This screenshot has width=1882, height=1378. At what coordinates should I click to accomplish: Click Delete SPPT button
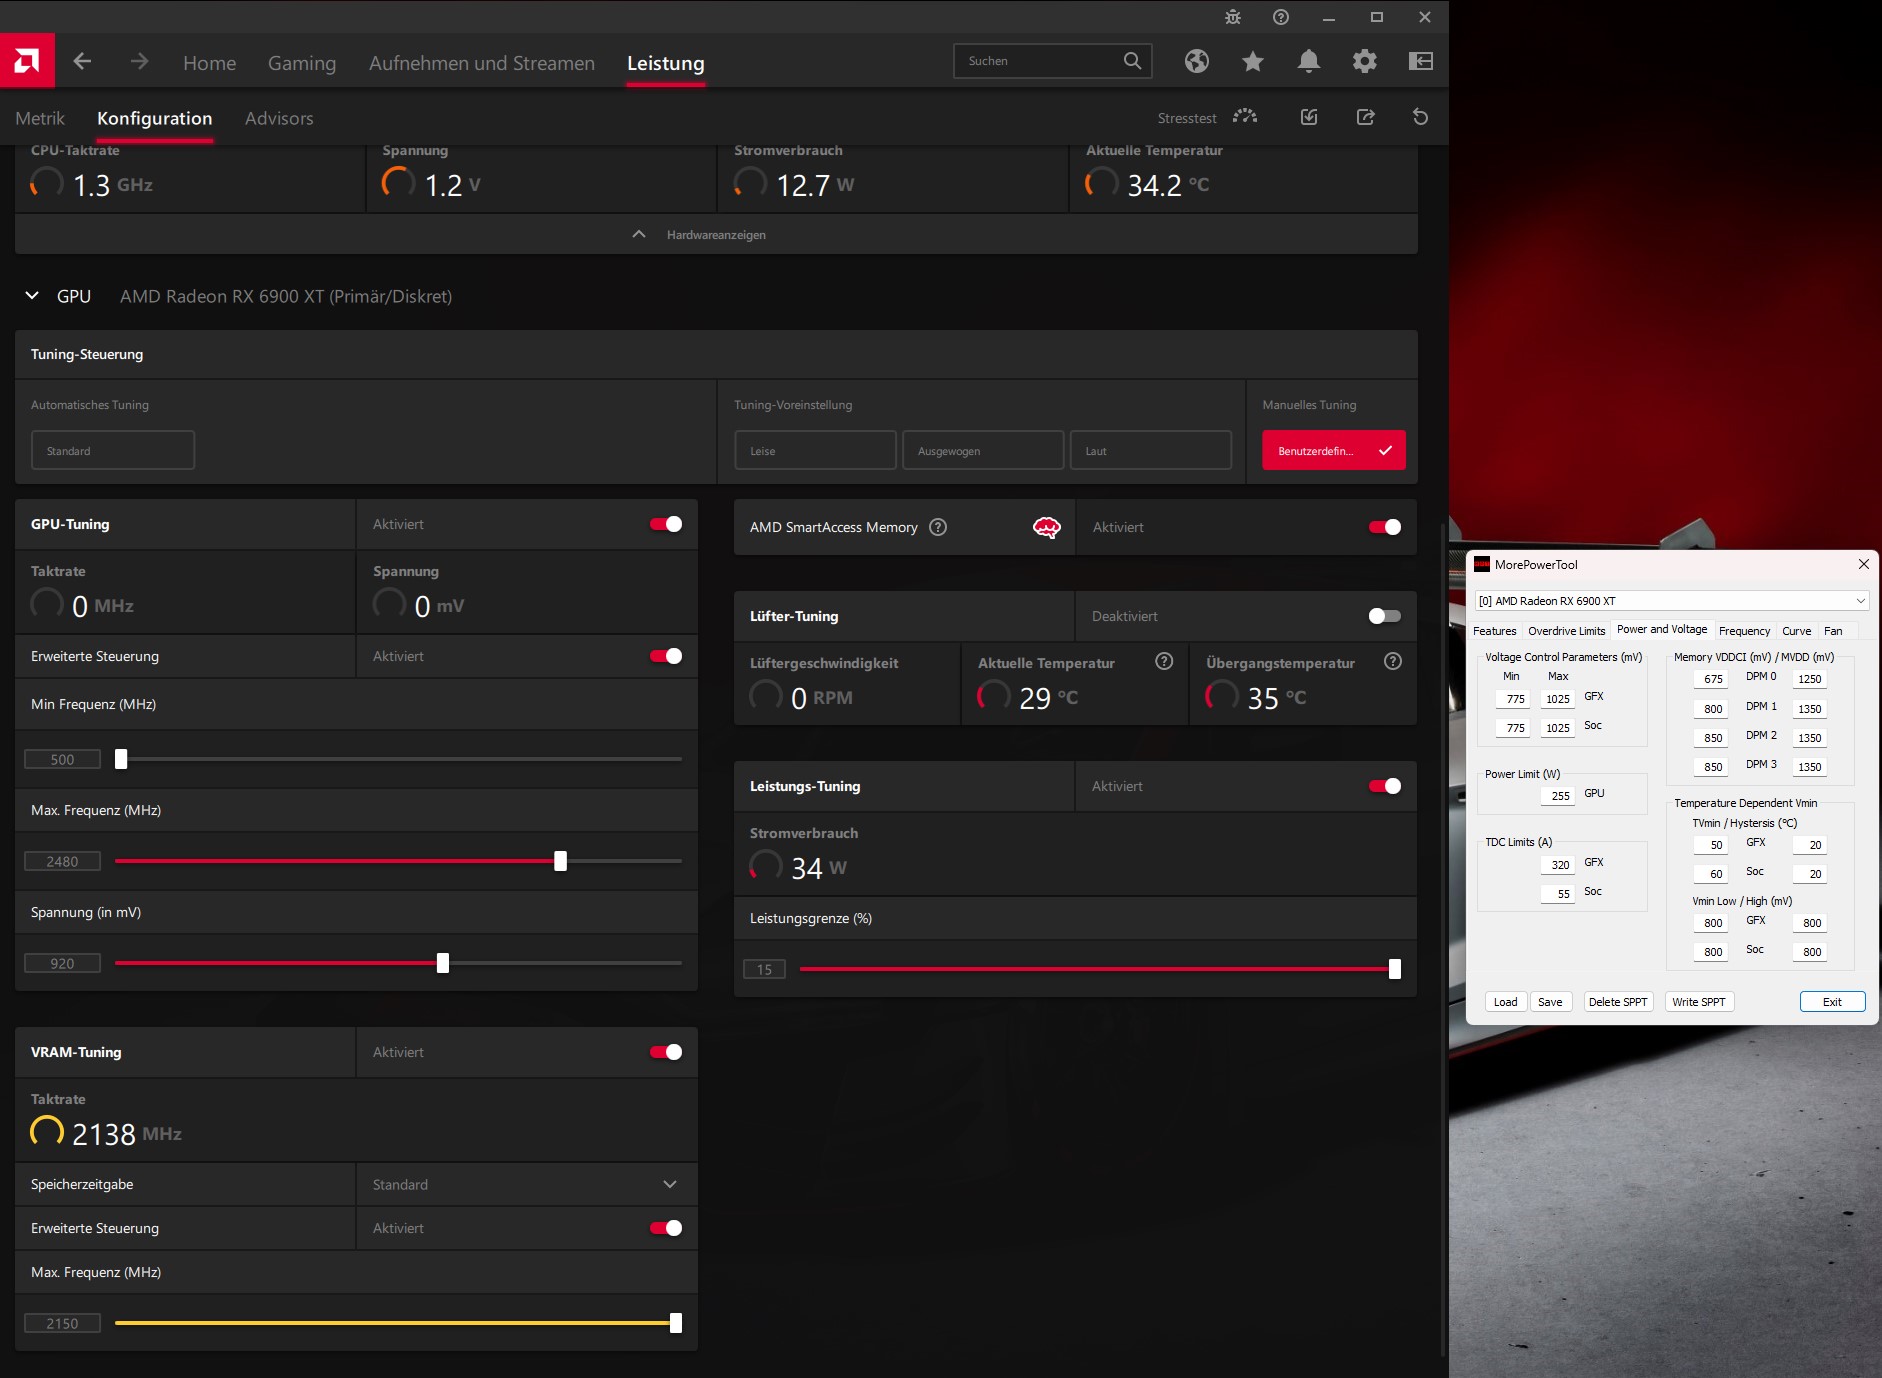[1618, 1002]
